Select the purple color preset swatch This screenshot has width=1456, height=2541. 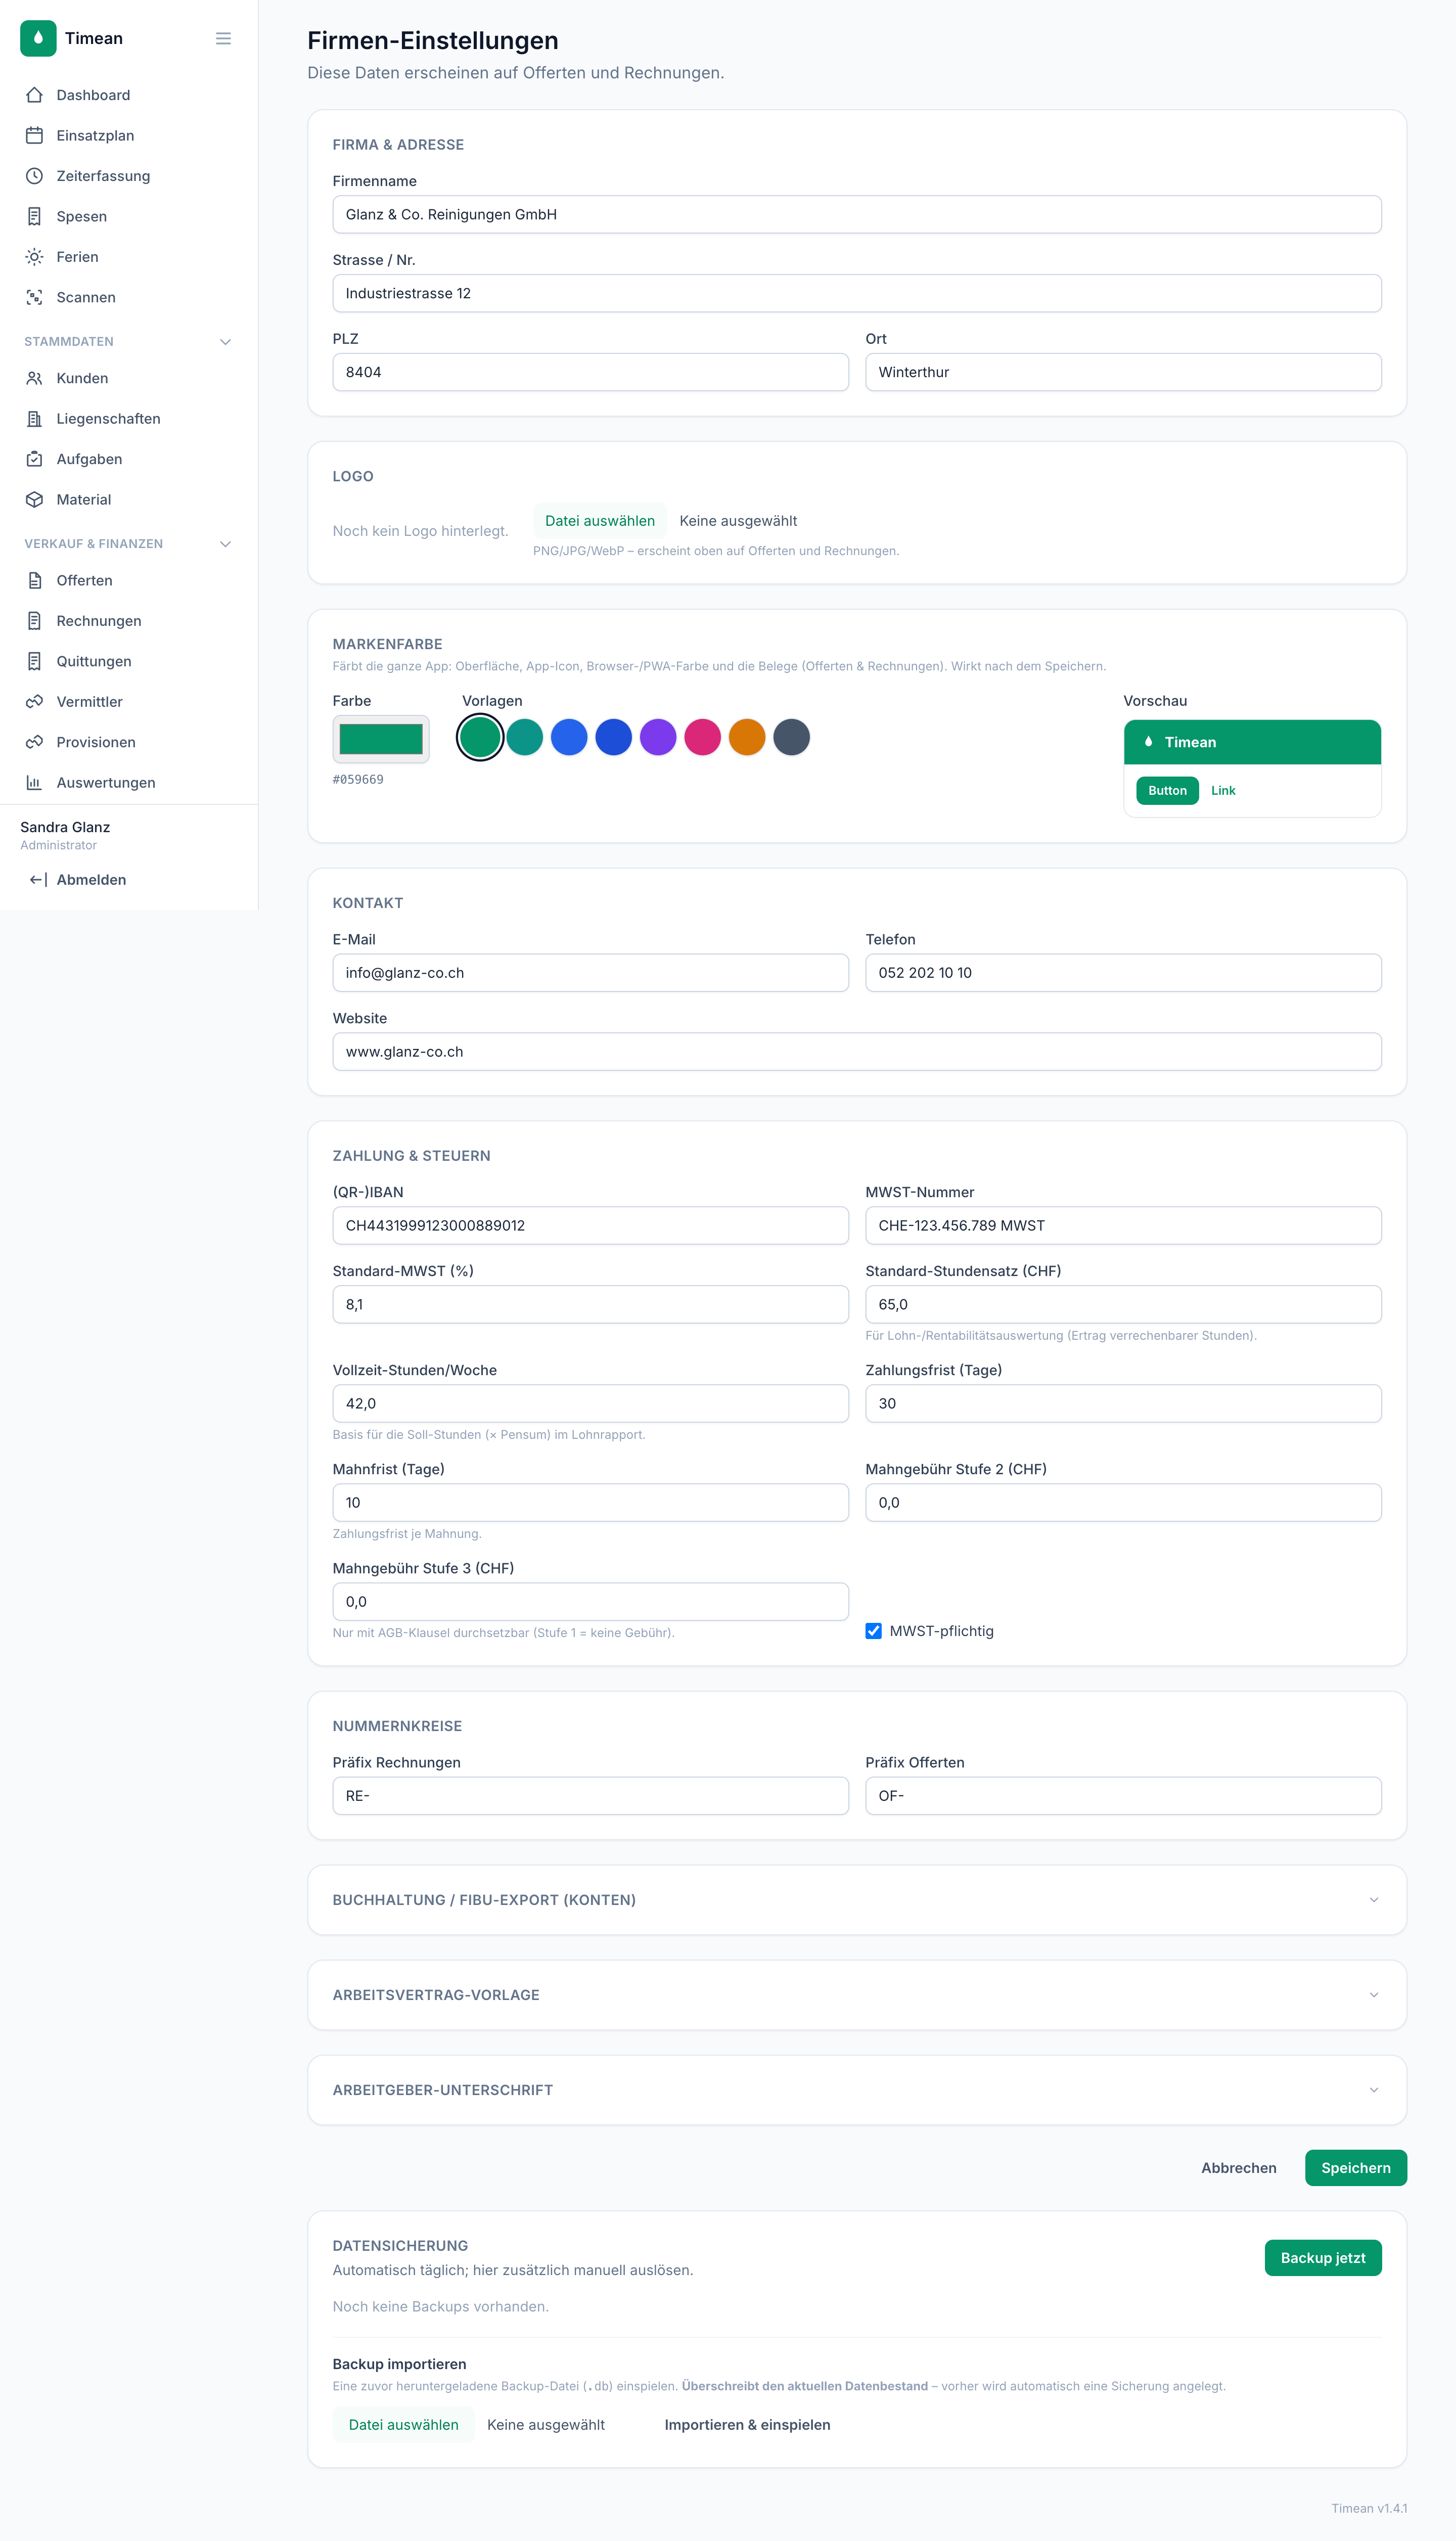point(658,738)
